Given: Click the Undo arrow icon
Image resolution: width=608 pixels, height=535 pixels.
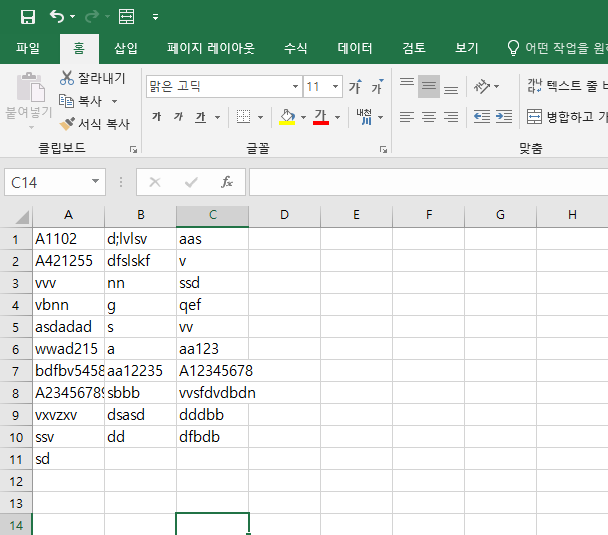Looking at the screenshot, I should tap(57, 17).
